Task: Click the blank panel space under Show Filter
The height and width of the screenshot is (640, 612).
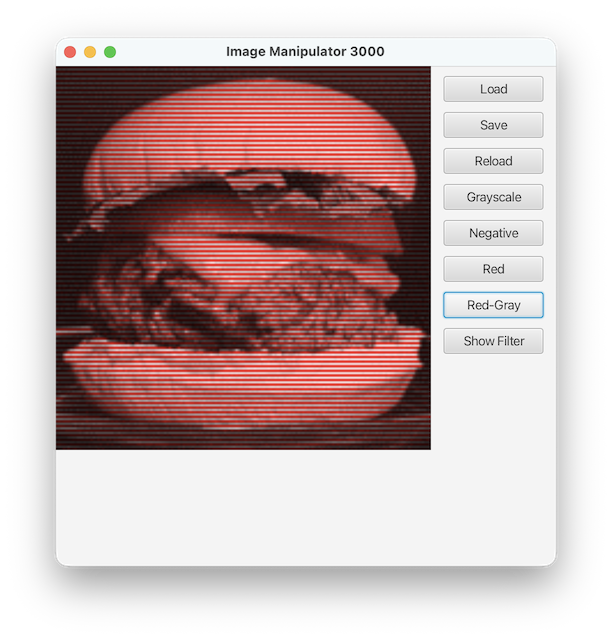Action: click(493, 450)
